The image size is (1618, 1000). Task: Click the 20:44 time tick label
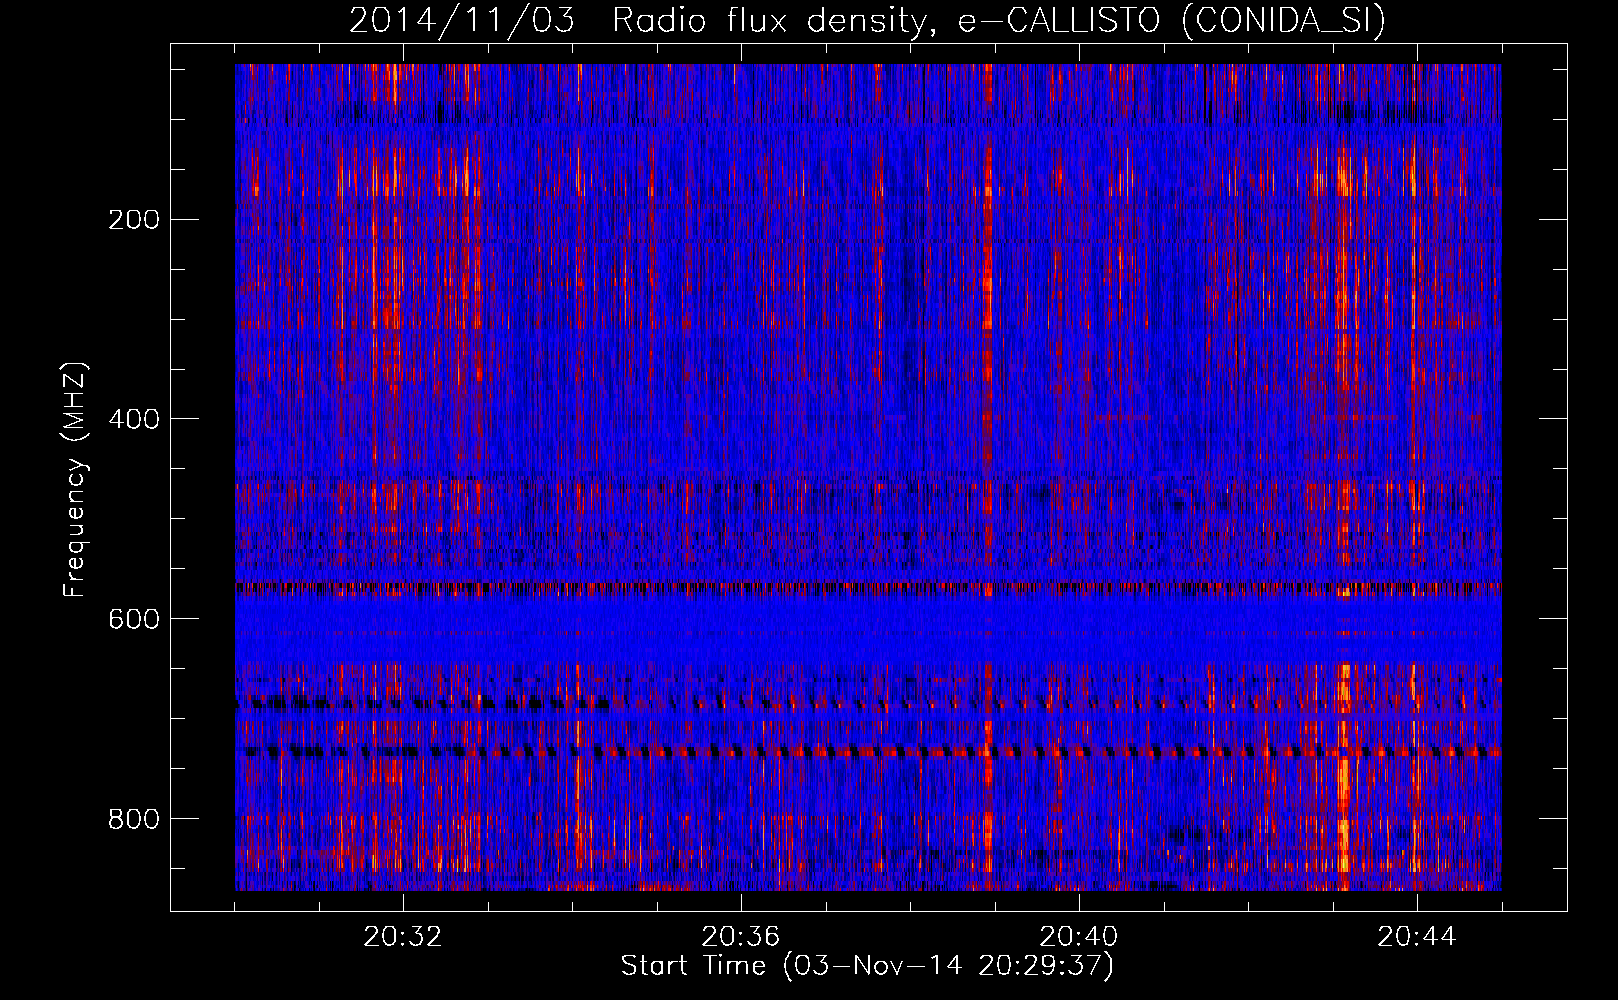point(1417,937)
